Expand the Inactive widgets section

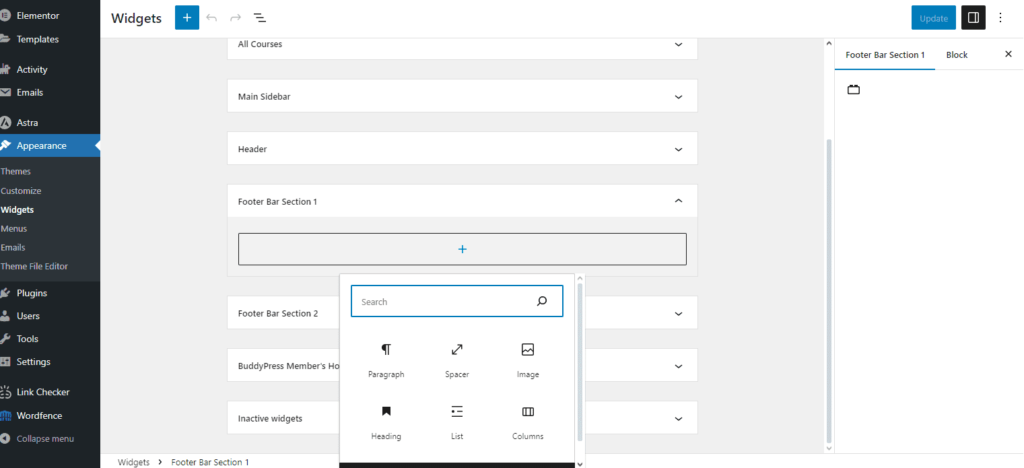pyautogui.click(x=678, y=418)
